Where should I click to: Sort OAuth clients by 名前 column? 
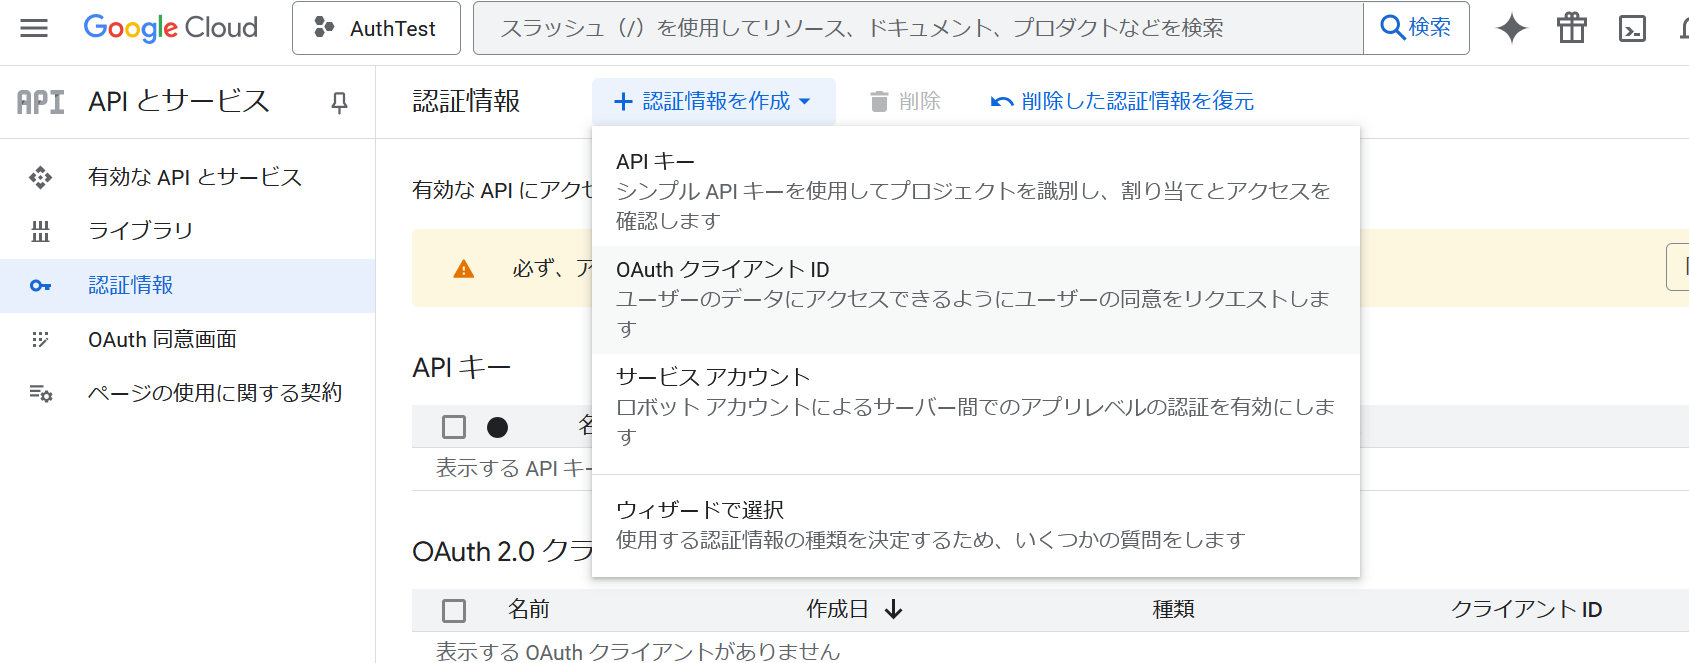(x=528, y=609)
